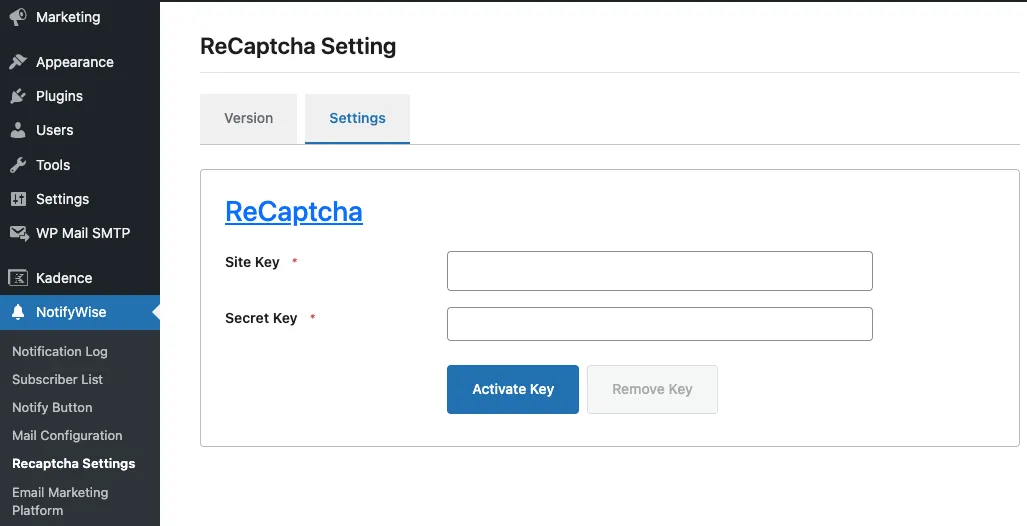Click the NotifyWise bell icon
Viewport: 1027px width, 526px height.
pyautogui.click(x=18, y=312)
